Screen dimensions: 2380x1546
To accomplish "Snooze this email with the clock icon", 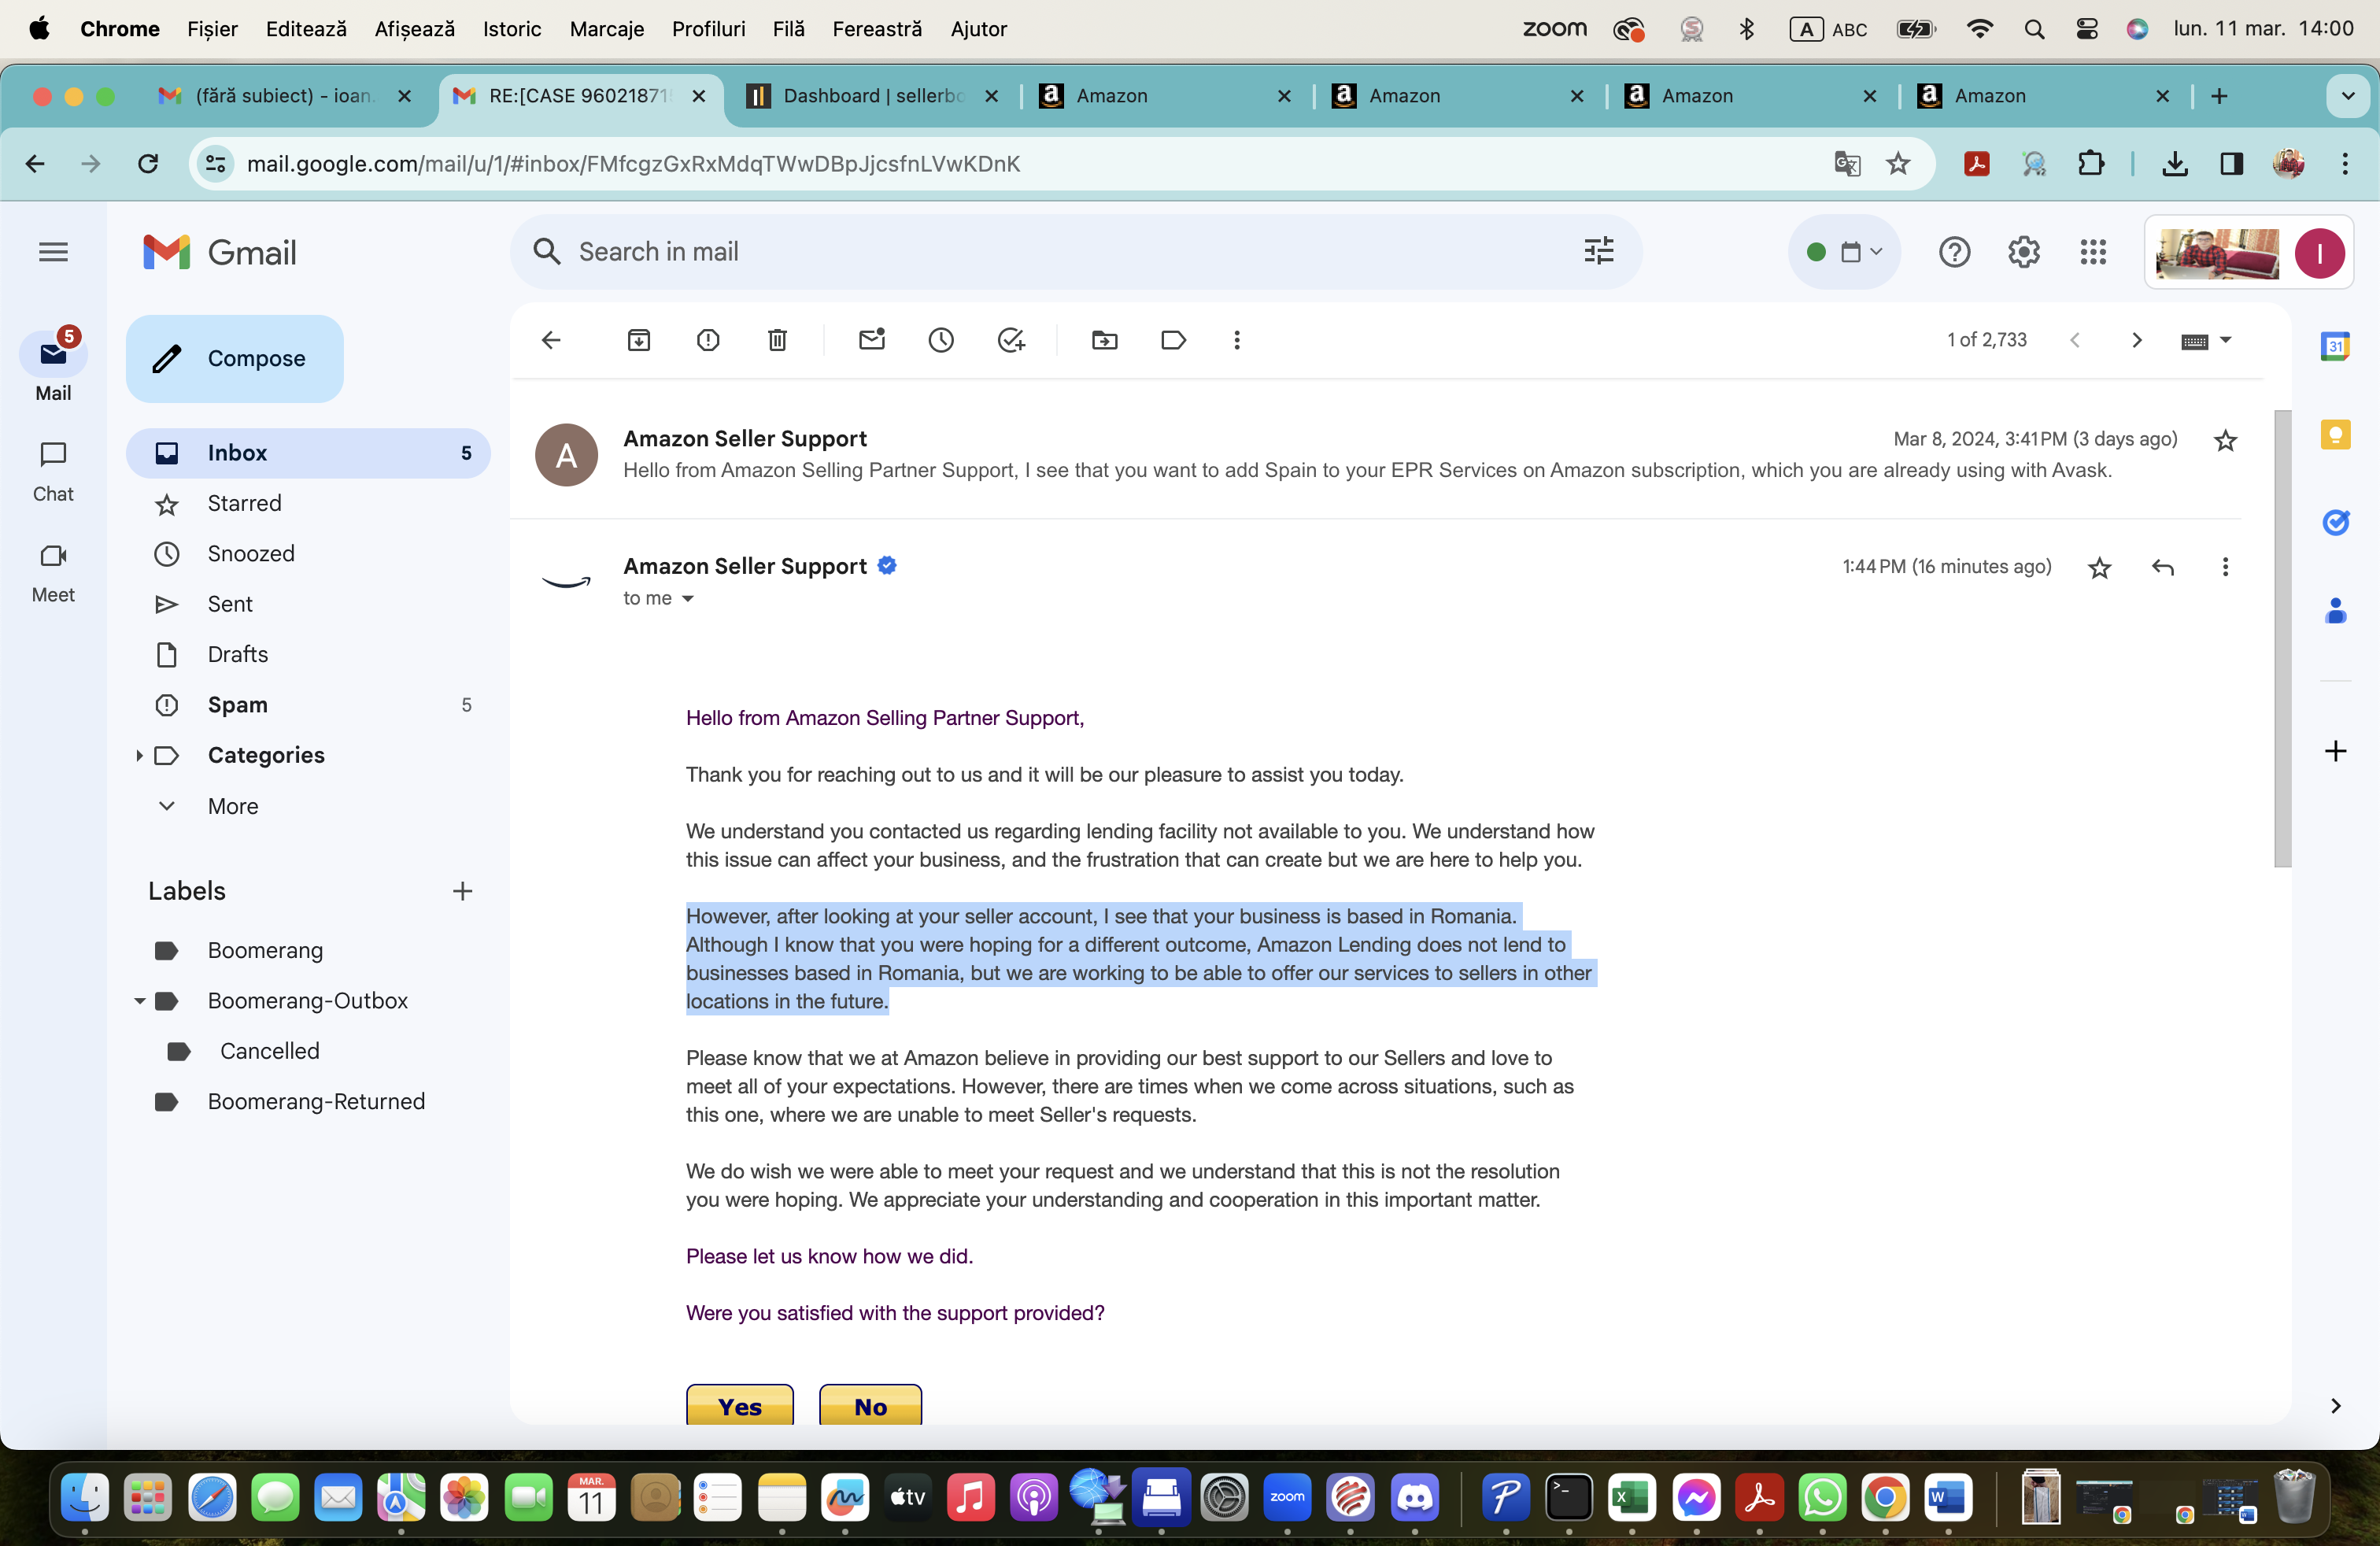I will point(941,340).
